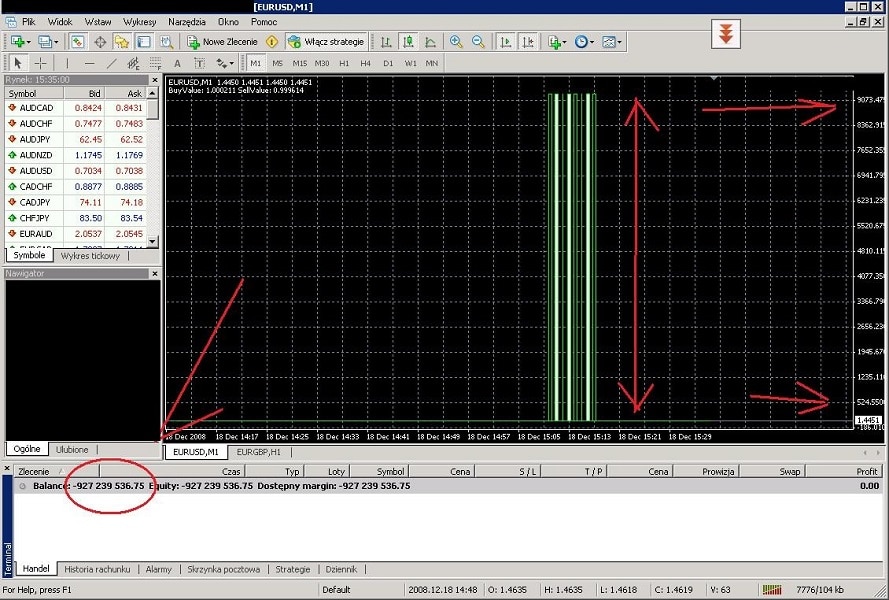Viewport: 889px width, 600px height.
Task: Select the trendline drawing tool
Action: (x=111, y=63)
